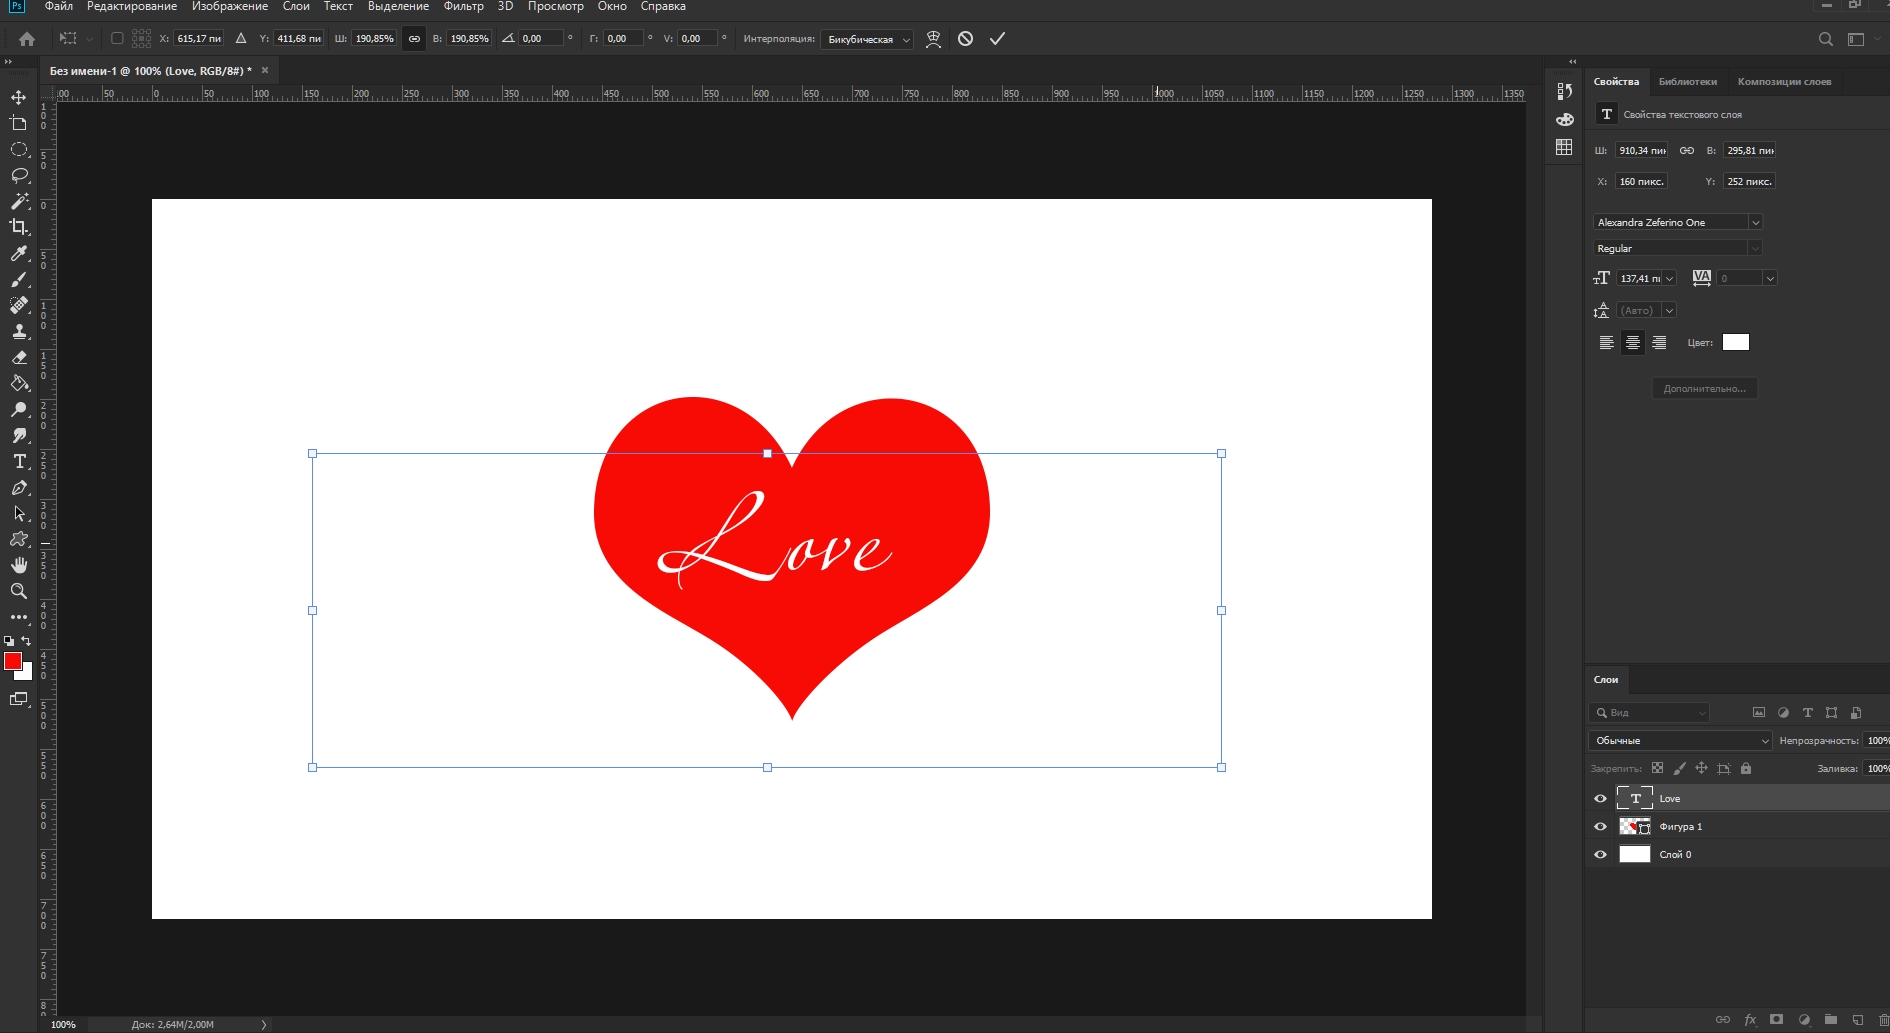The width and height of the screenshot is (1890, 1033).
Task: Switch to the Библиотеки tab
Action: pos(1687,82)
